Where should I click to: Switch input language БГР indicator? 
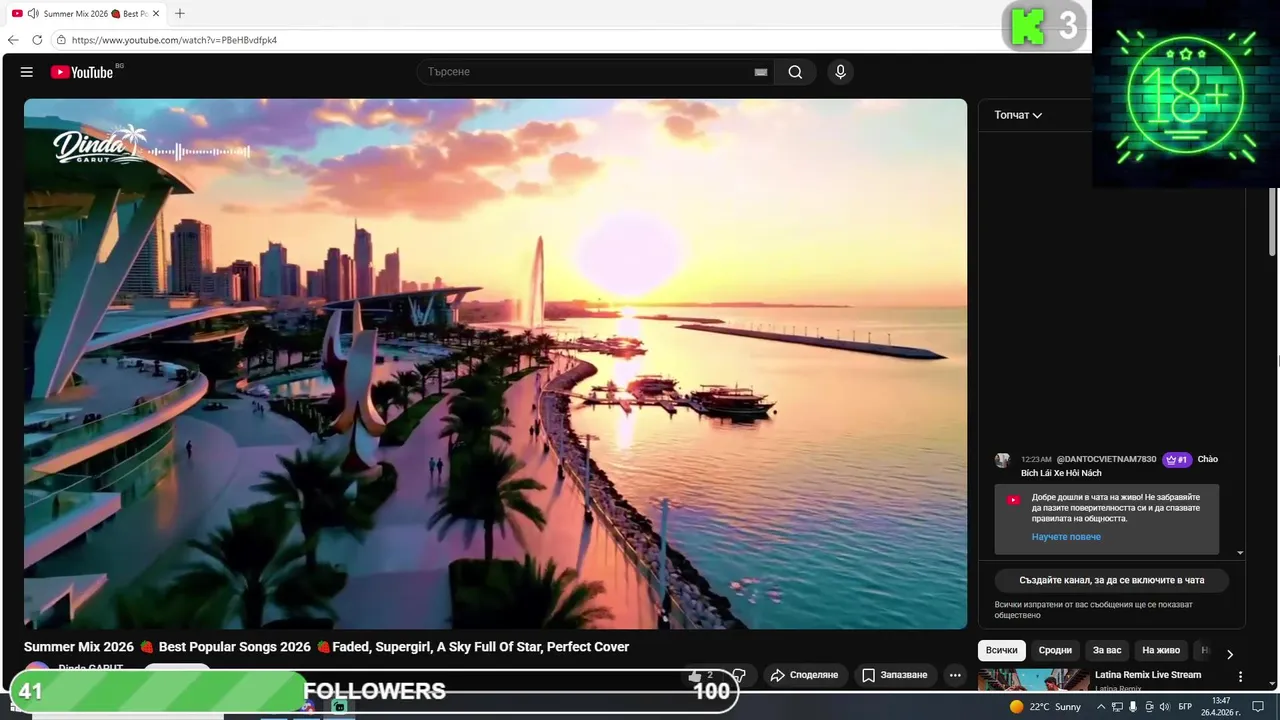[x=1185, y=707]
